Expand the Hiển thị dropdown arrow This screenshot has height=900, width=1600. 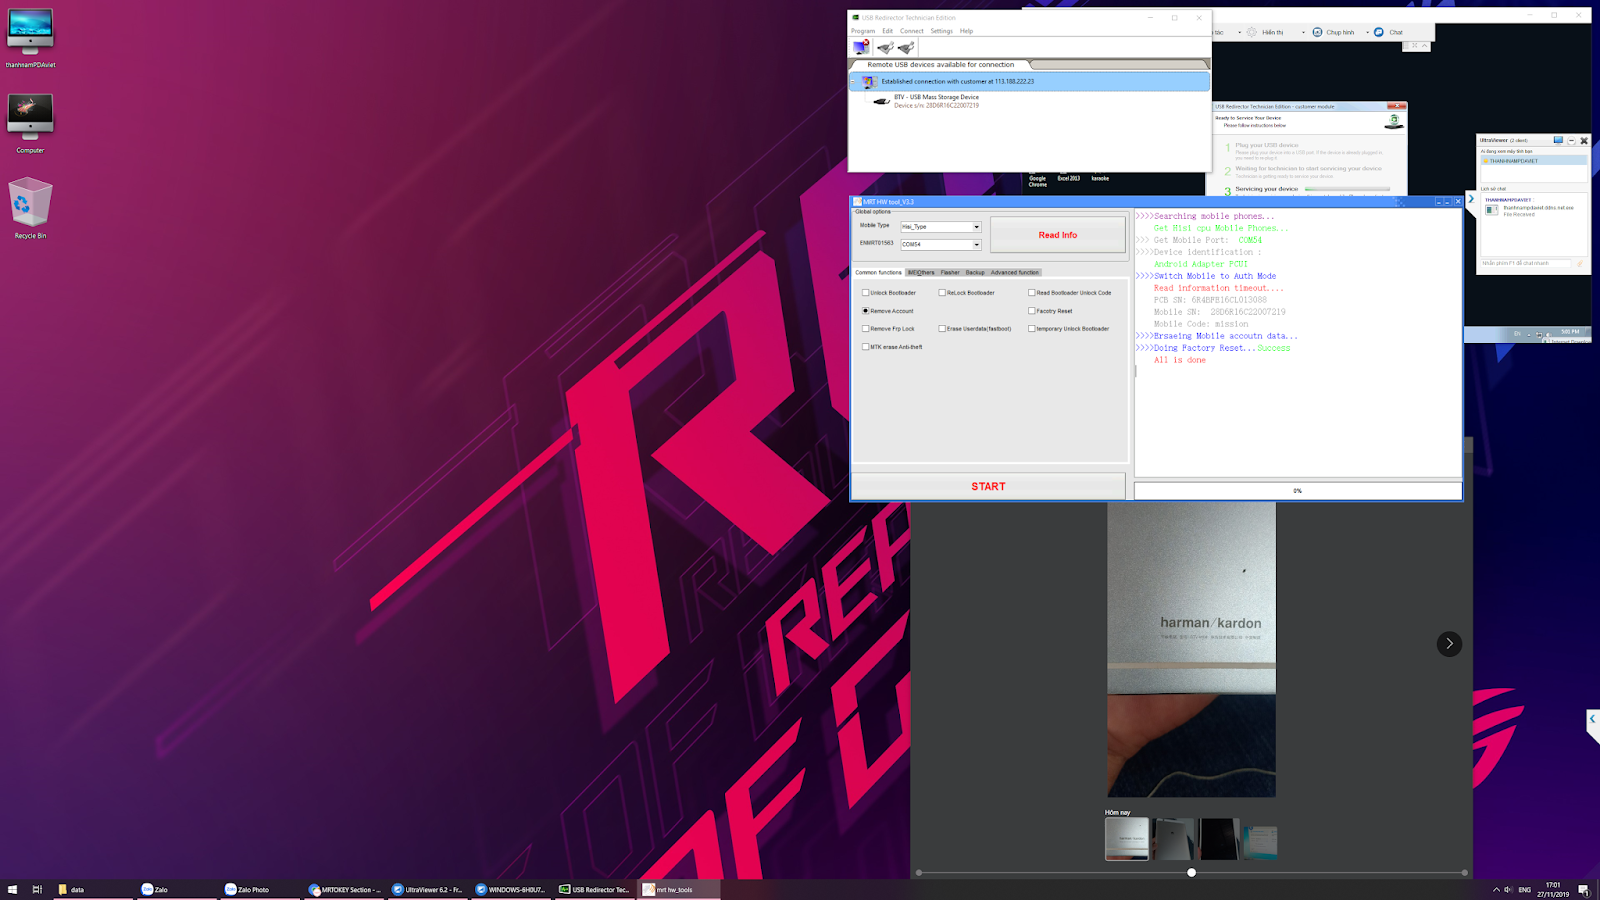click(x=1303, y=32)
